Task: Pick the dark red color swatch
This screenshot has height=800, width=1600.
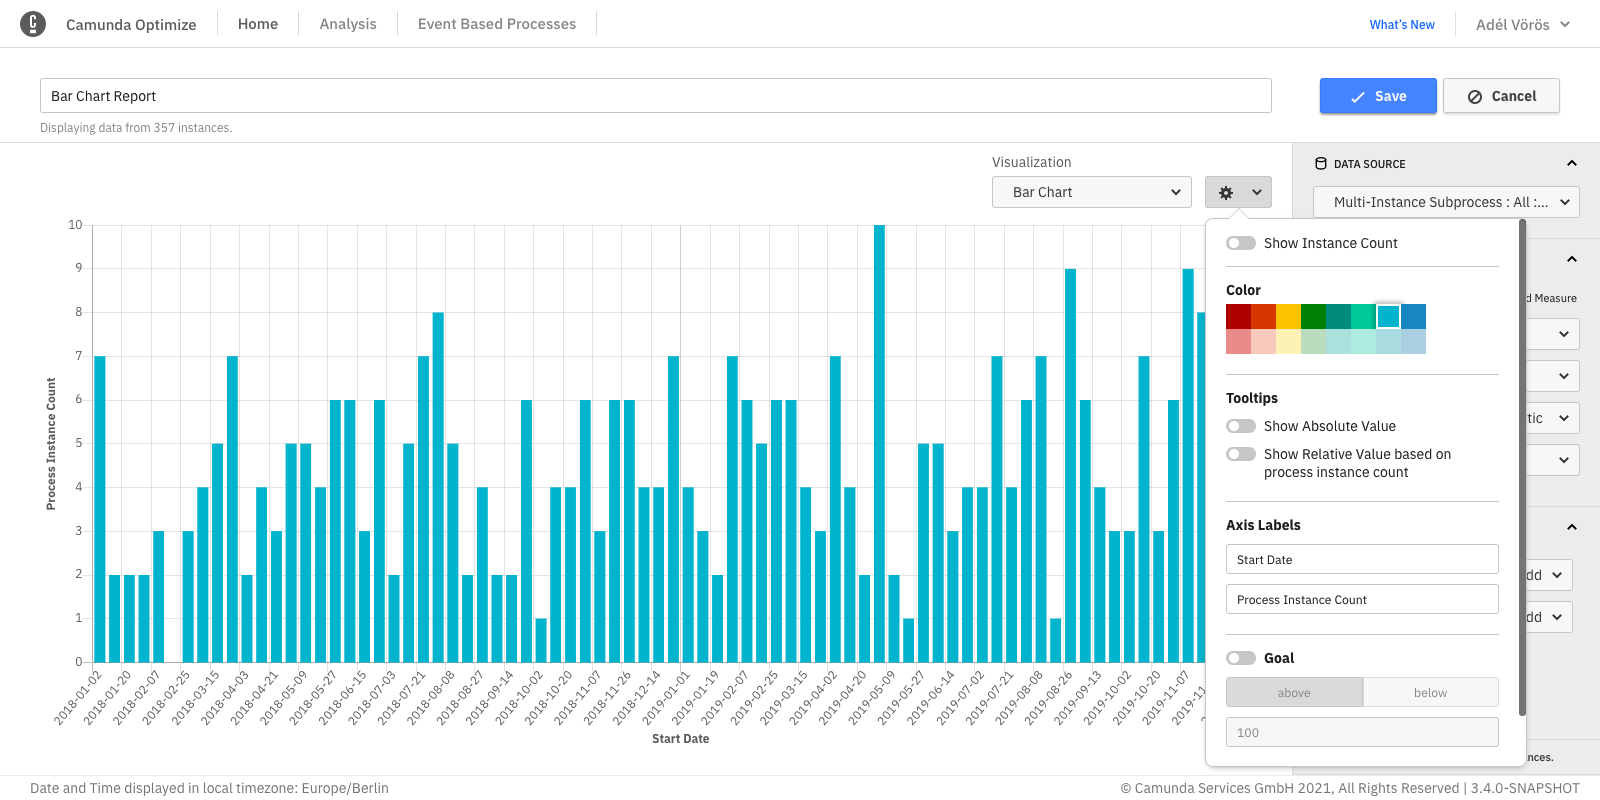Action: [x=1238, y=317]
